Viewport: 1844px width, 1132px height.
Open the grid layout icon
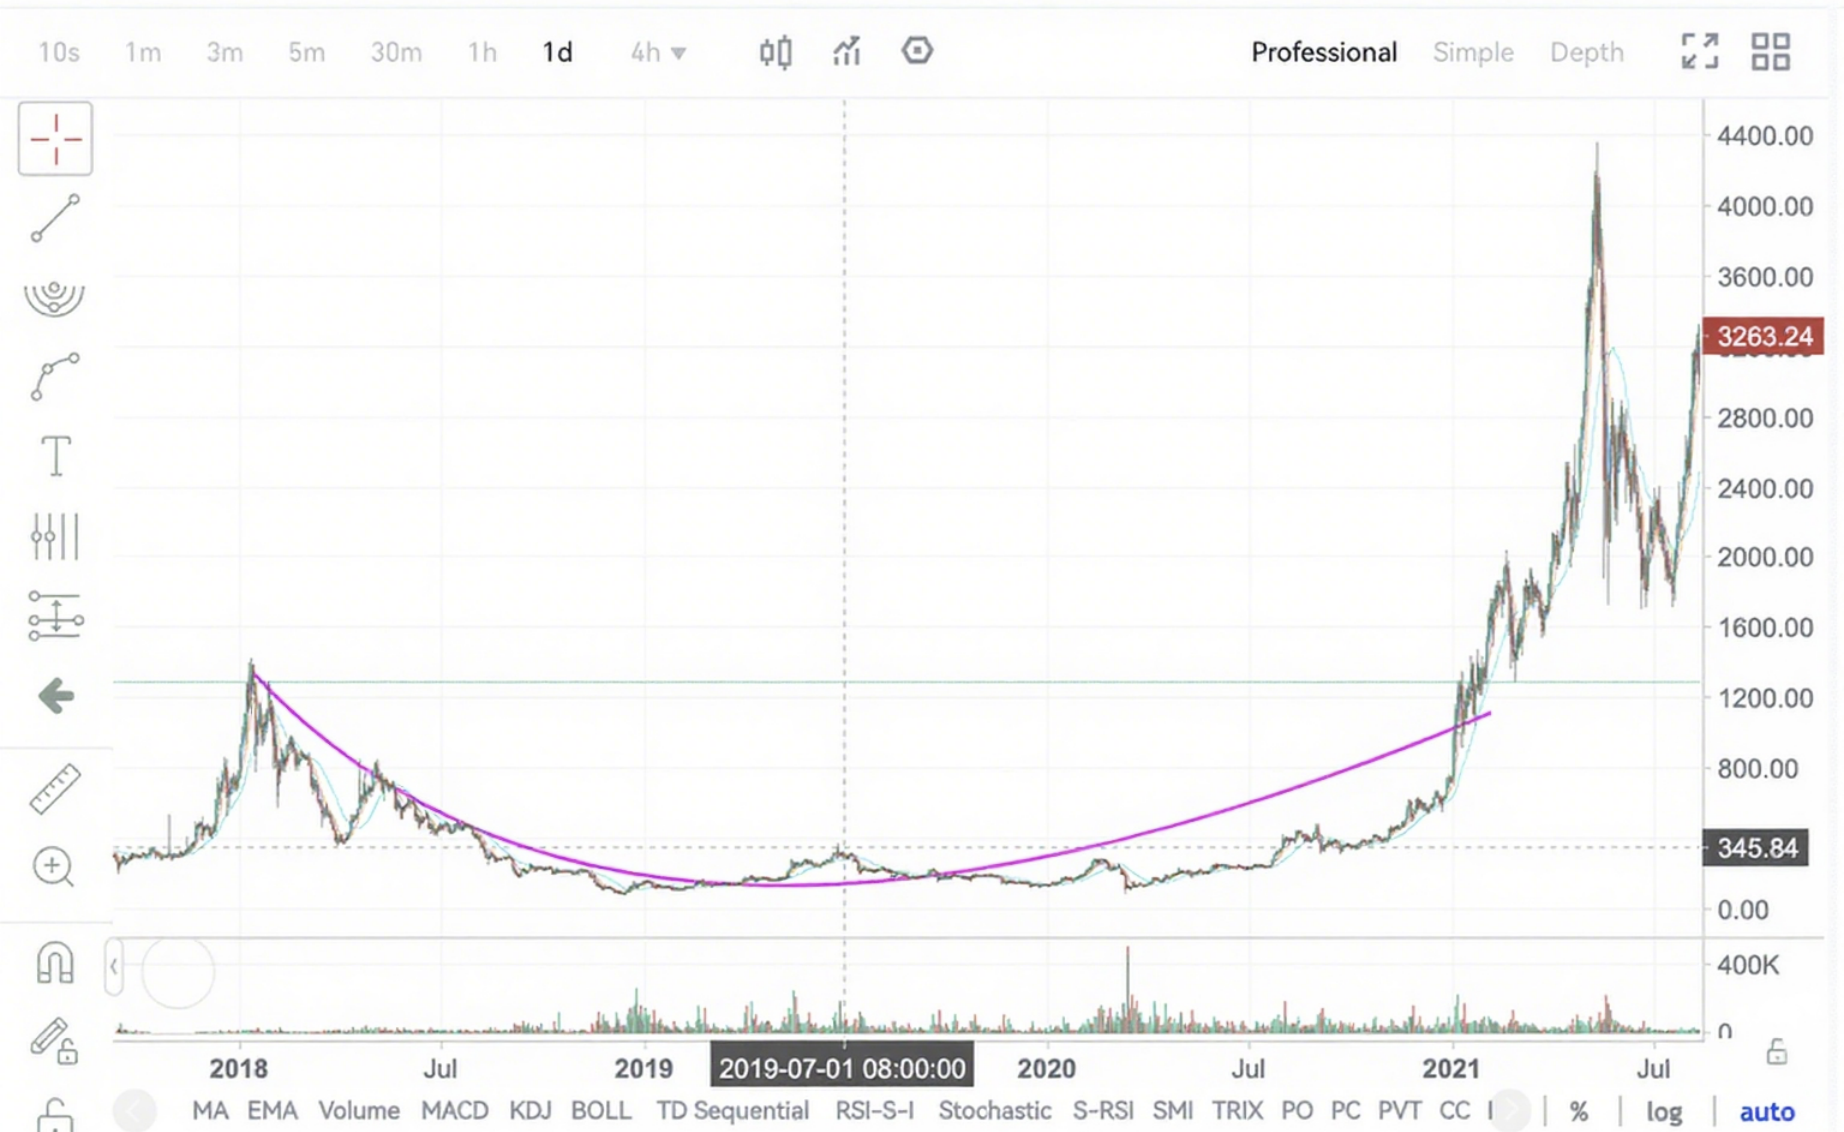coord(1770,52)
